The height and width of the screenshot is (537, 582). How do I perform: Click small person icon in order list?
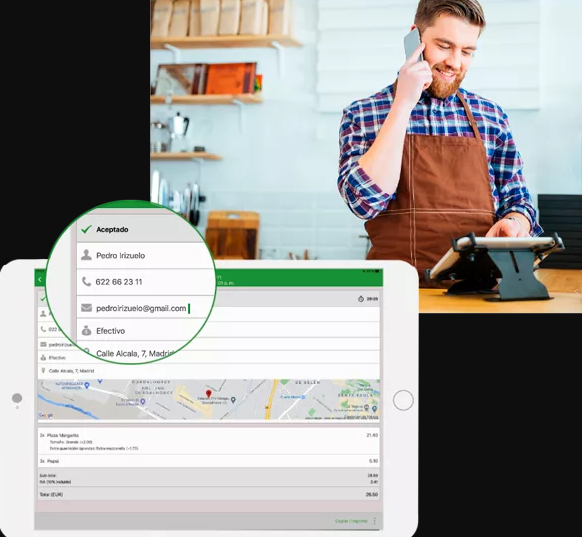pyautogui.click(x=43, y=314)
